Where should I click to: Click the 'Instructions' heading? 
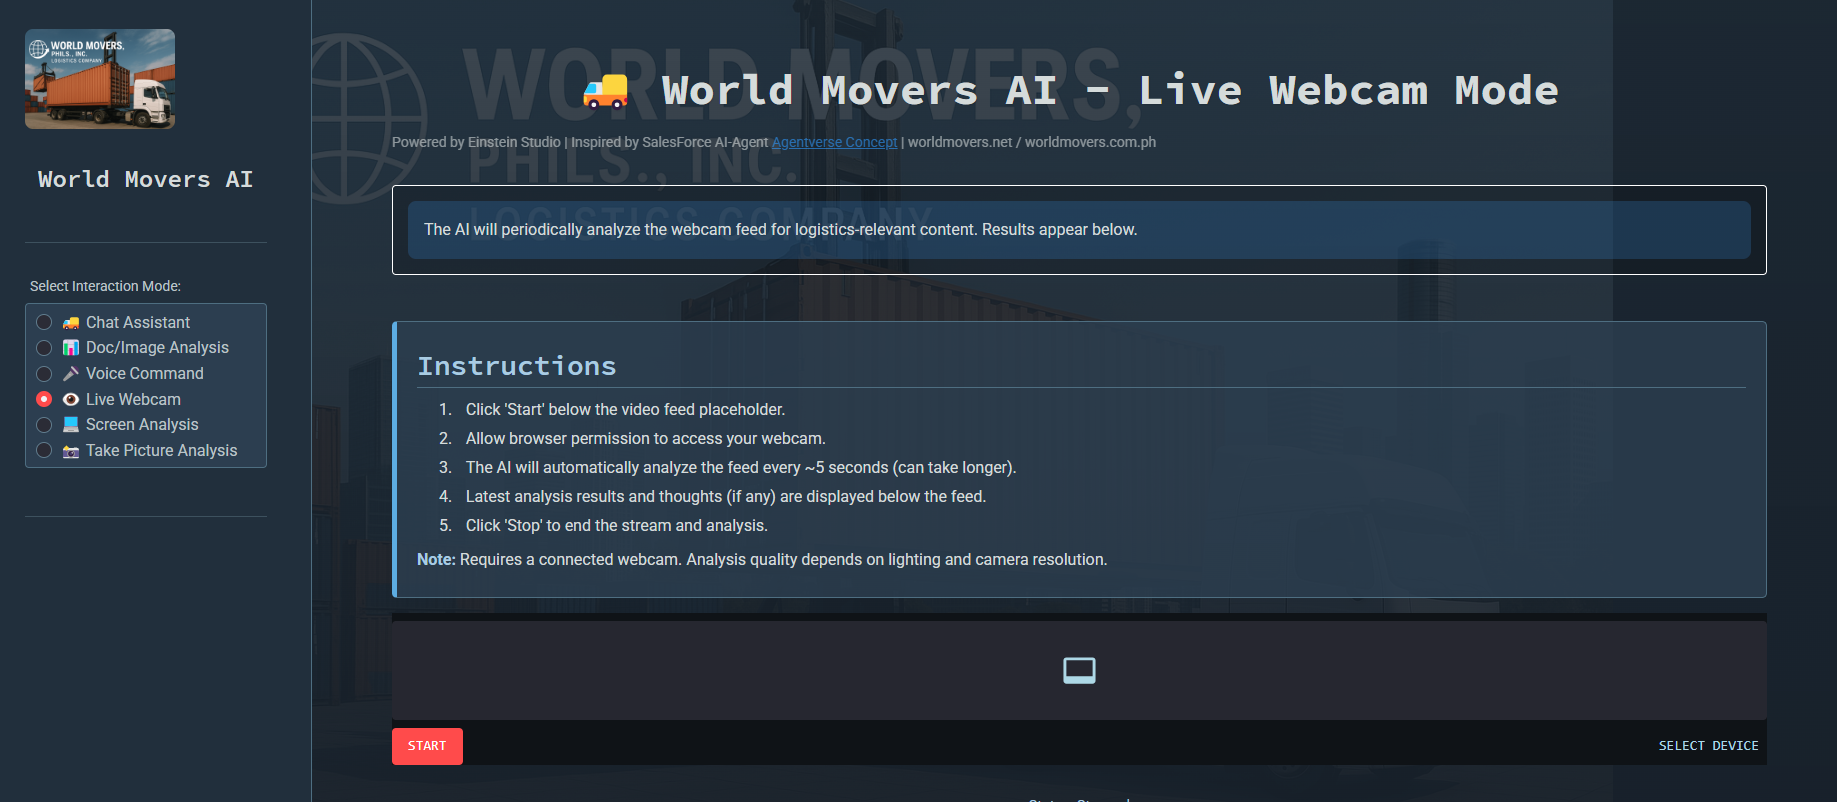[x=517, y=366]
